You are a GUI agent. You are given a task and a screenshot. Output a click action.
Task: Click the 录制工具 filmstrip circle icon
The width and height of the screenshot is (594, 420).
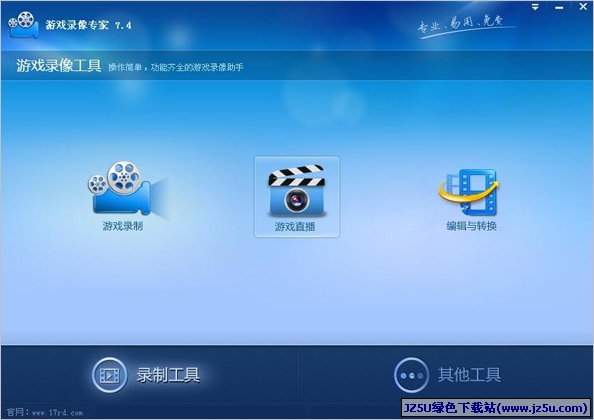[x=109, y=375]
